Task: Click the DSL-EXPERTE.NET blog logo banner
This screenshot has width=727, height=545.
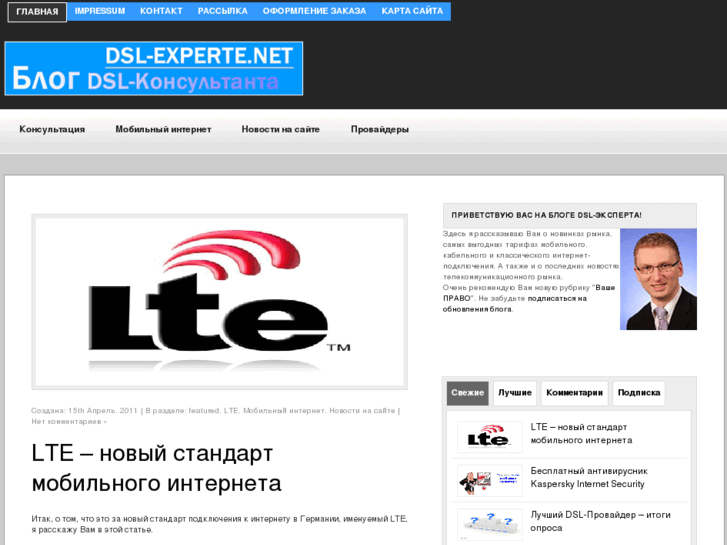Action: click(153, 69)
